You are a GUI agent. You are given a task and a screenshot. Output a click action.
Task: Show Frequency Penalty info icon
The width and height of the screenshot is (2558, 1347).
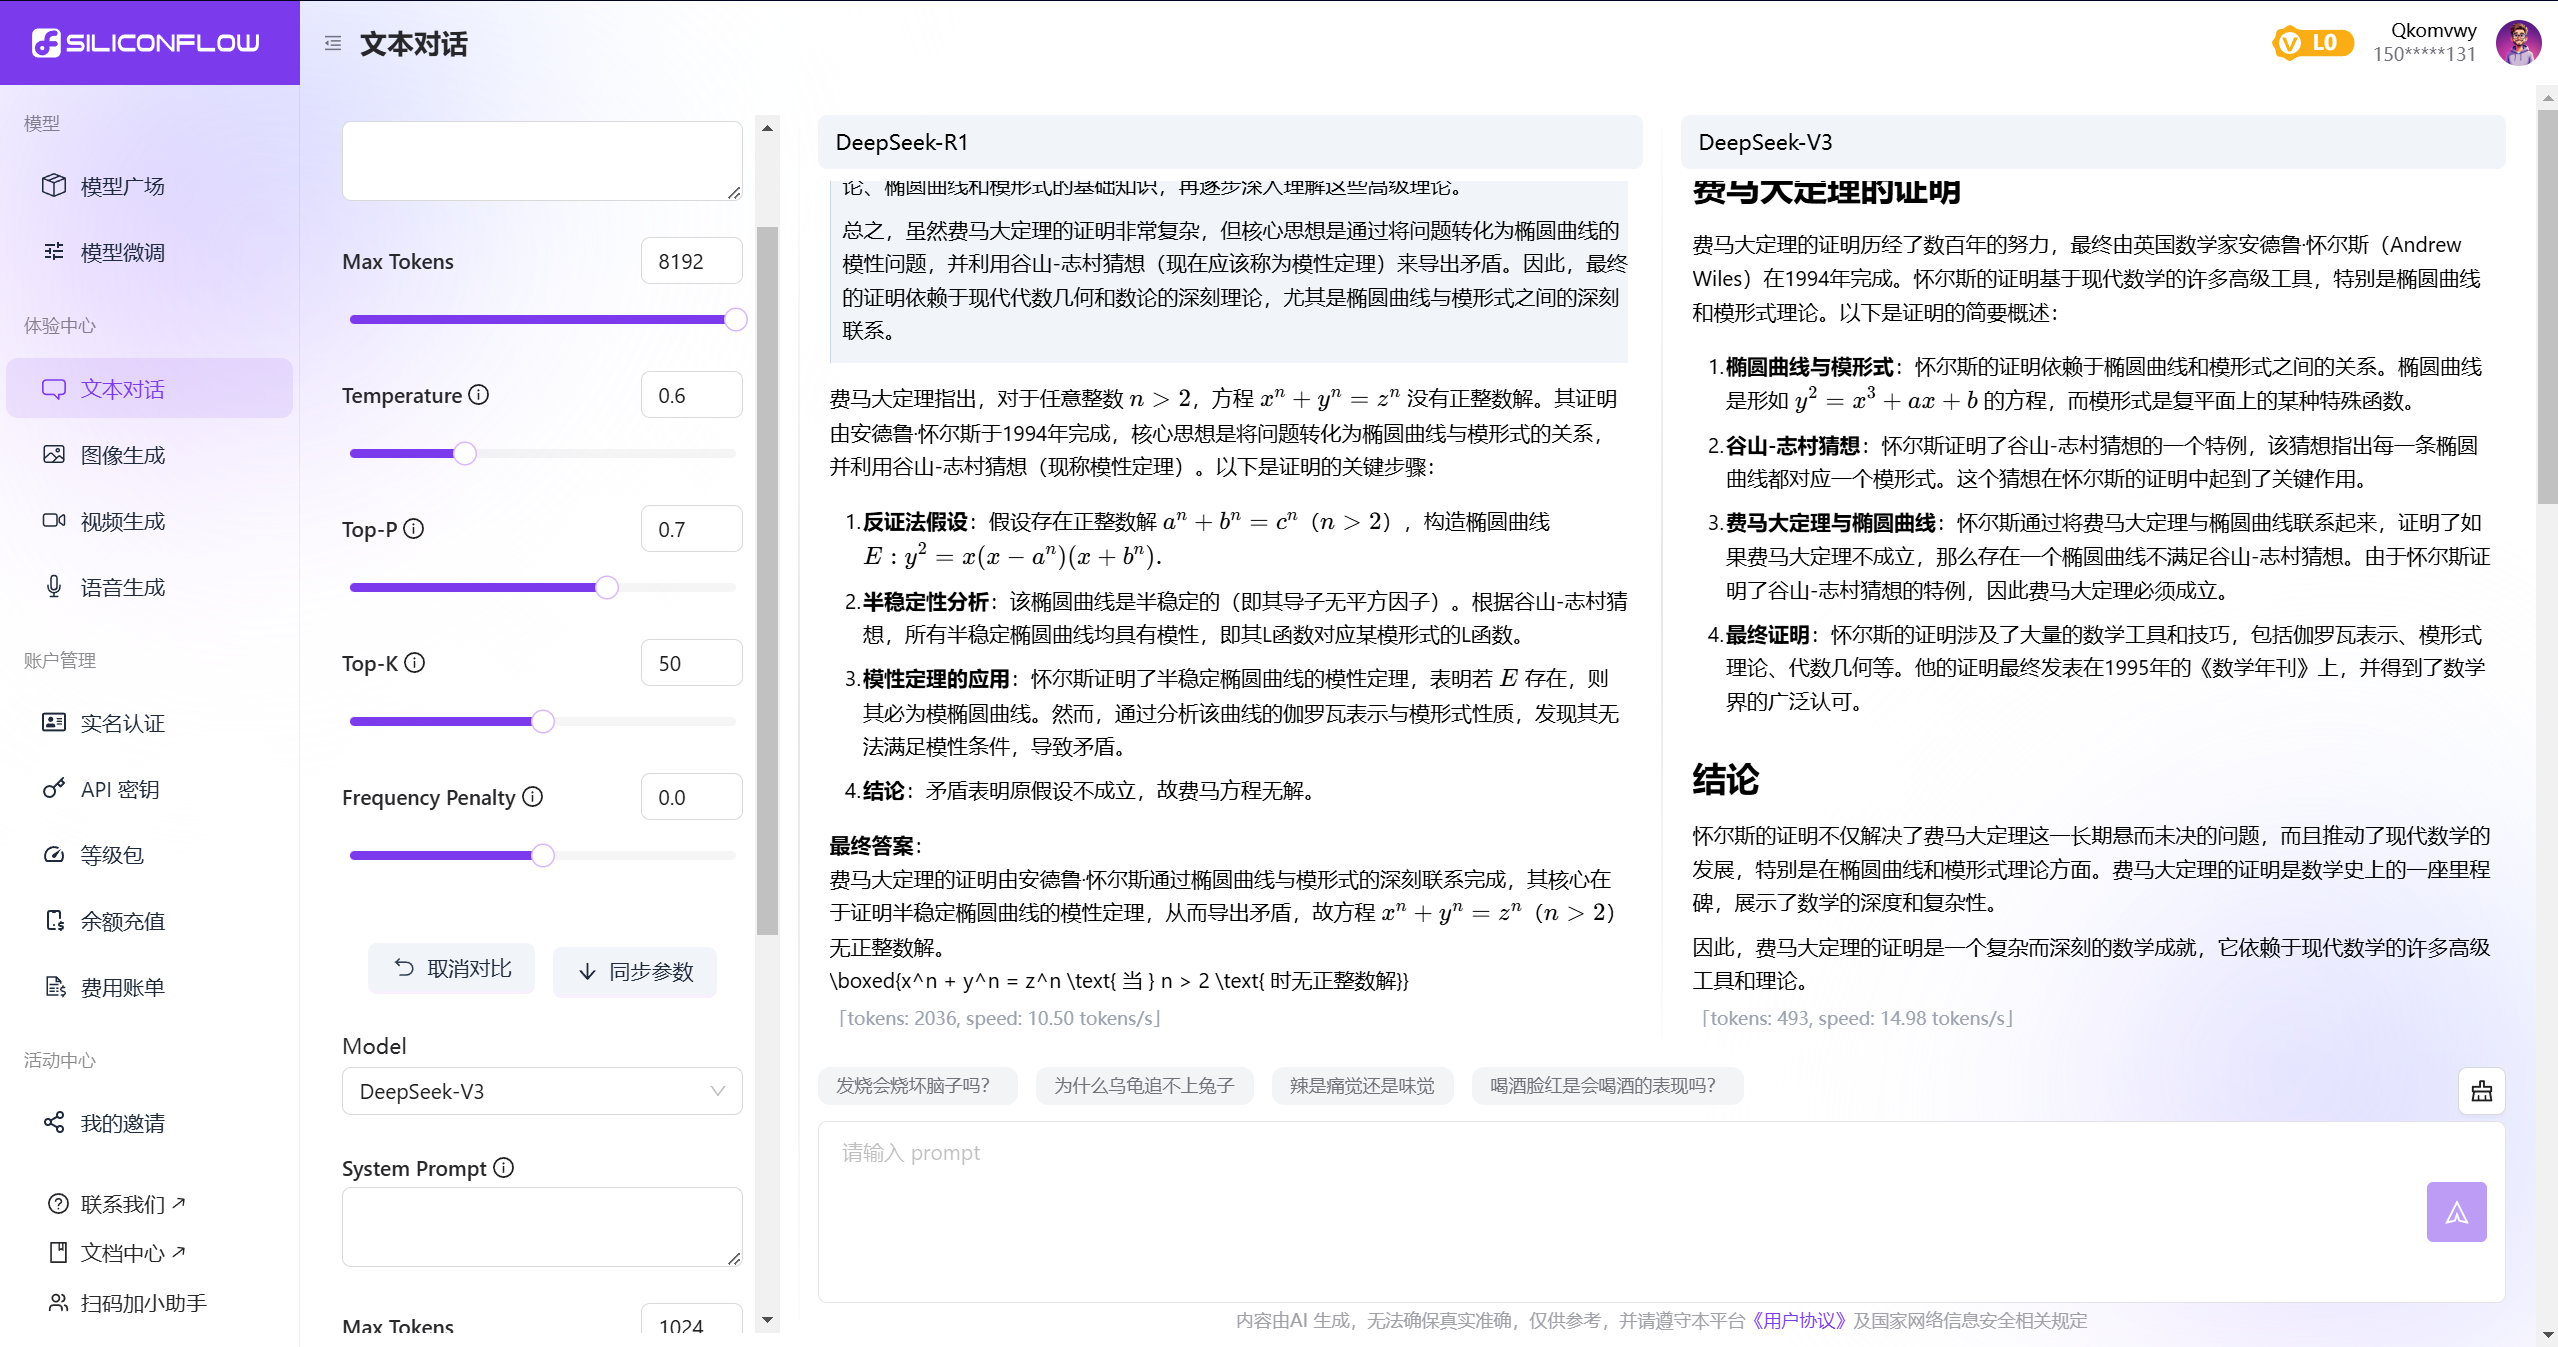point(533,797)
